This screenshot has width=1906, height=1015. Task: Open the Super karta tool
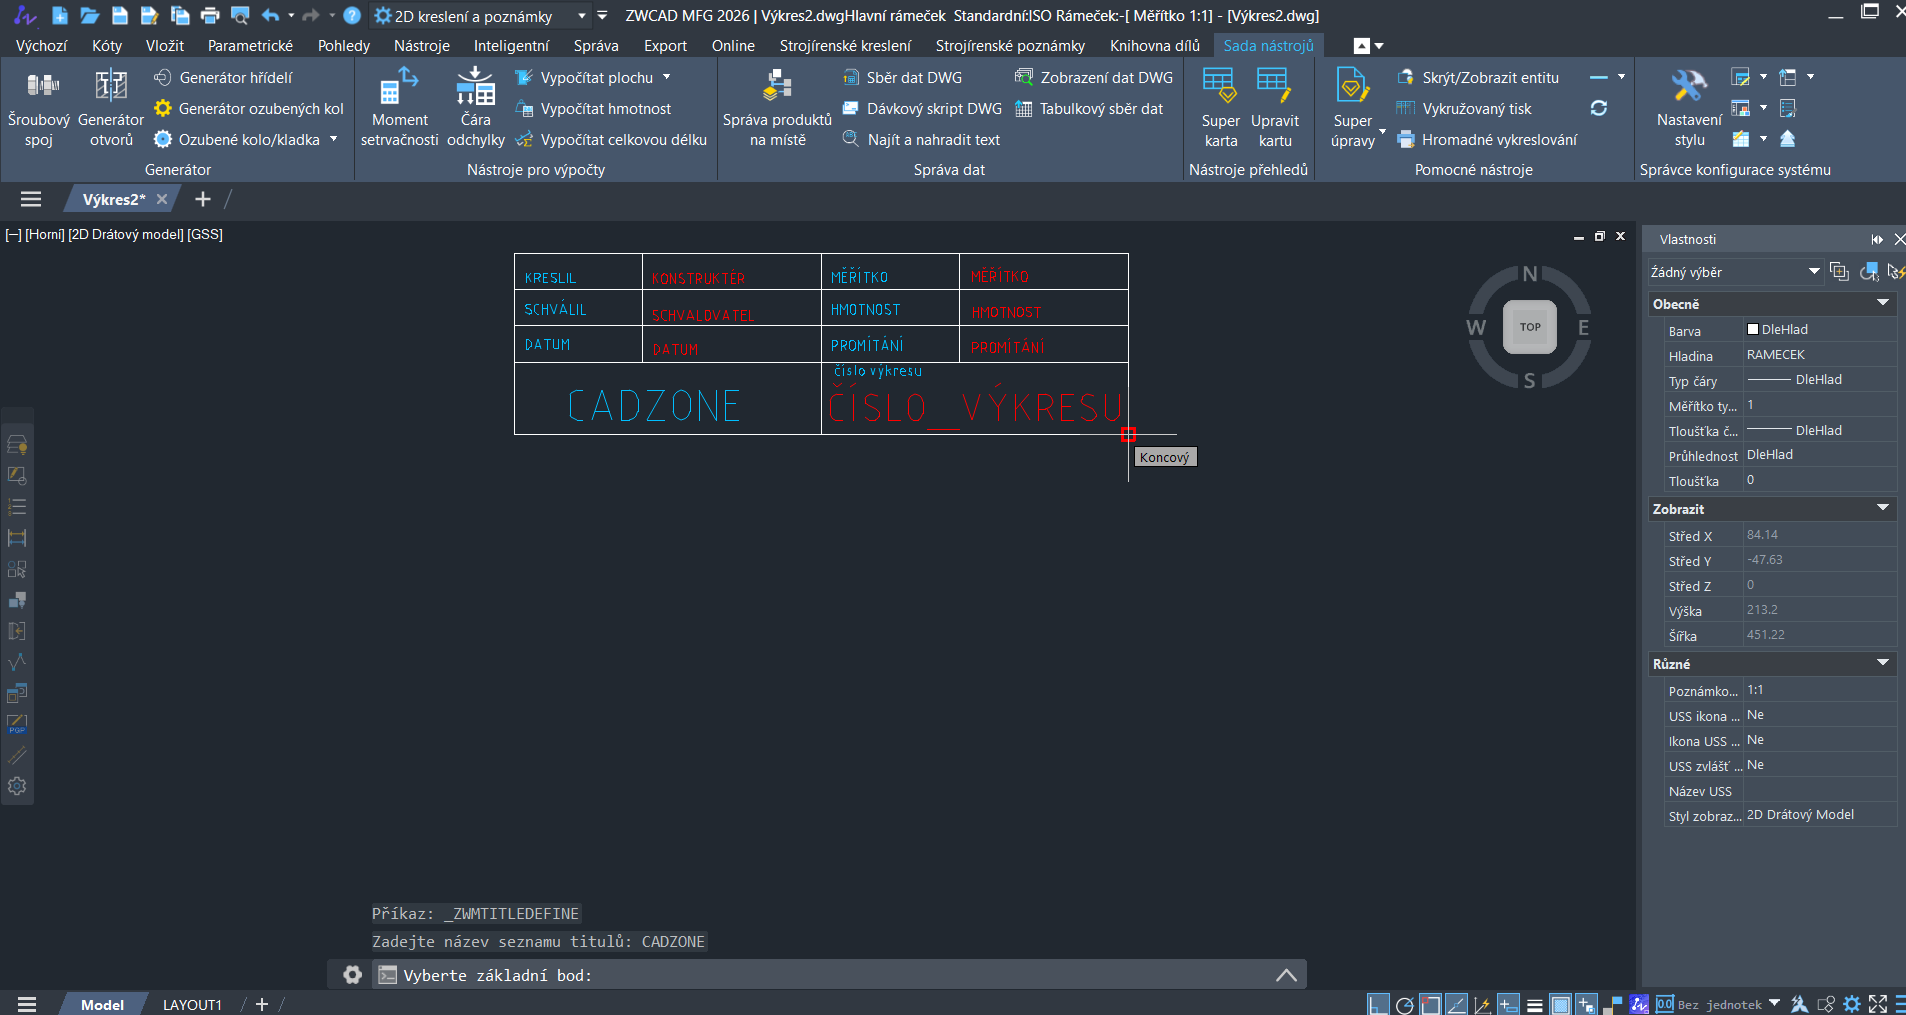tap(1220, 108)
